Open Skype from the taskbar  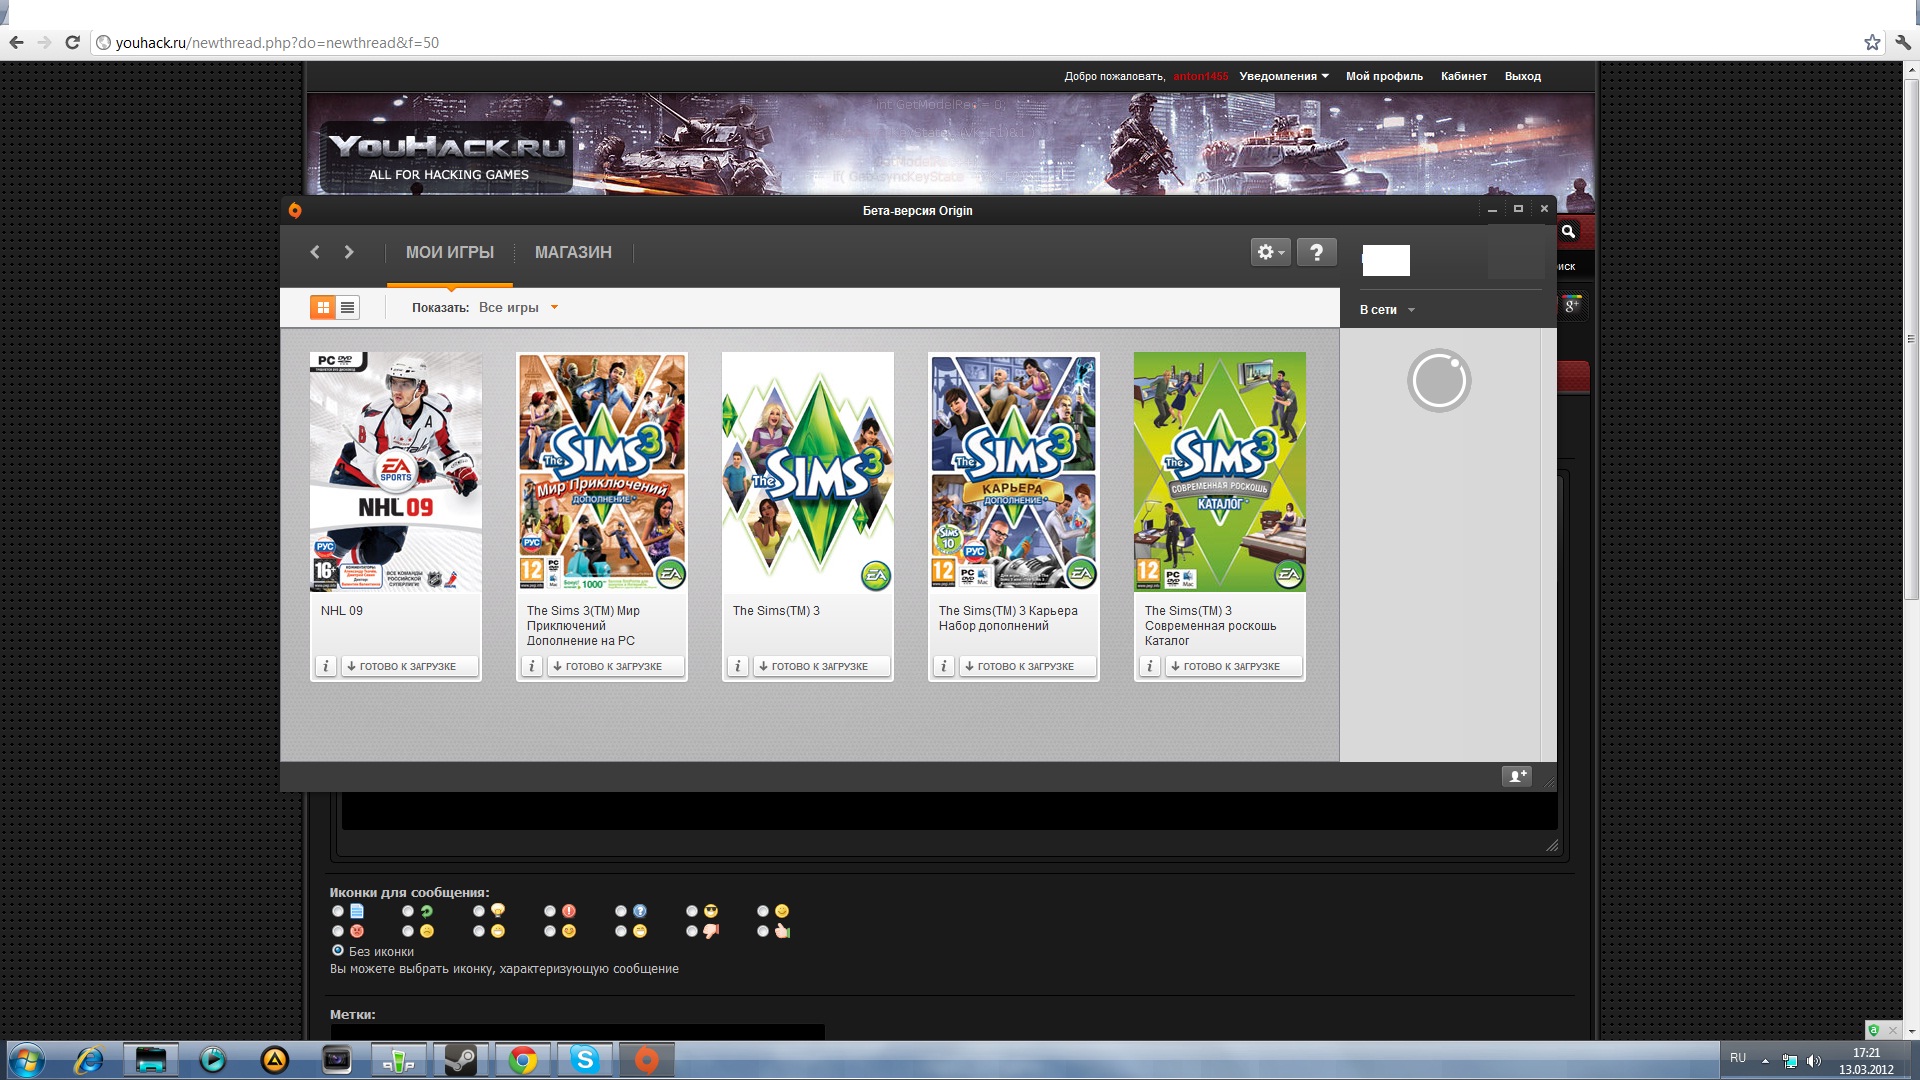click(585, 1059)
